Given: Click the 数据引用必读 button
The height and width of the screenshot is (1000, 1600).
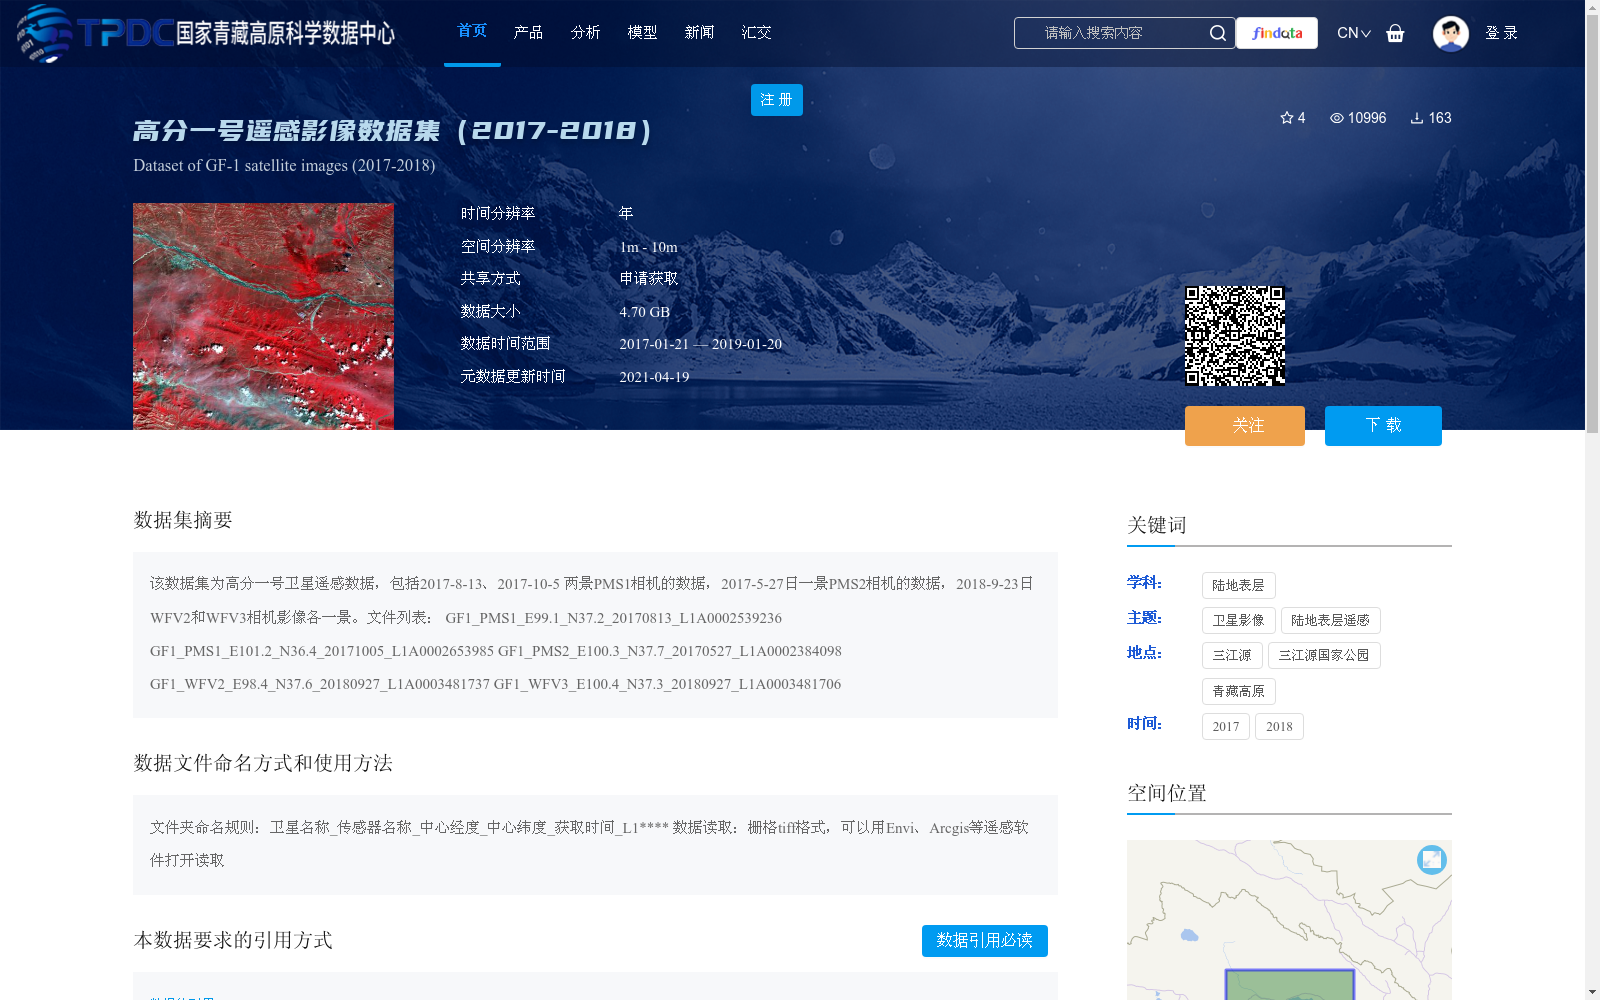Looking at the screenshot, I should tap(985, 941).
